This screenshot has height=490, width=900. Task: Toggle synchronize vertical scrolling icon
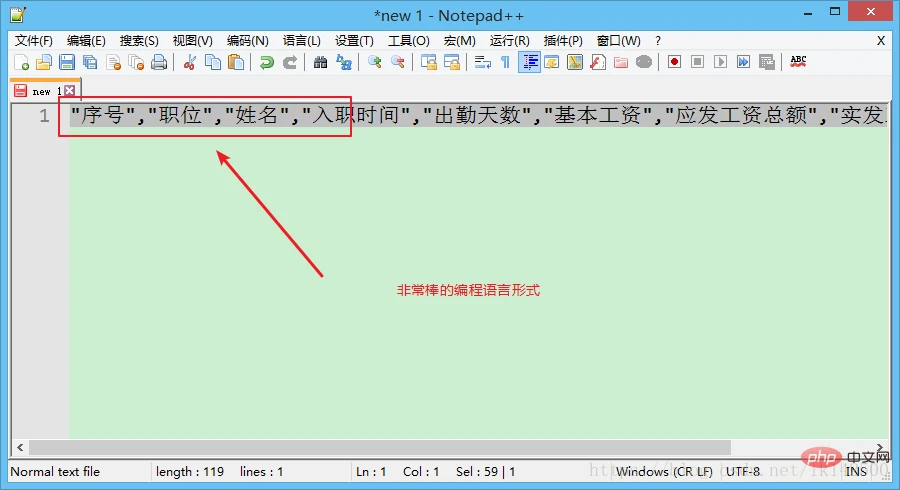429,62
